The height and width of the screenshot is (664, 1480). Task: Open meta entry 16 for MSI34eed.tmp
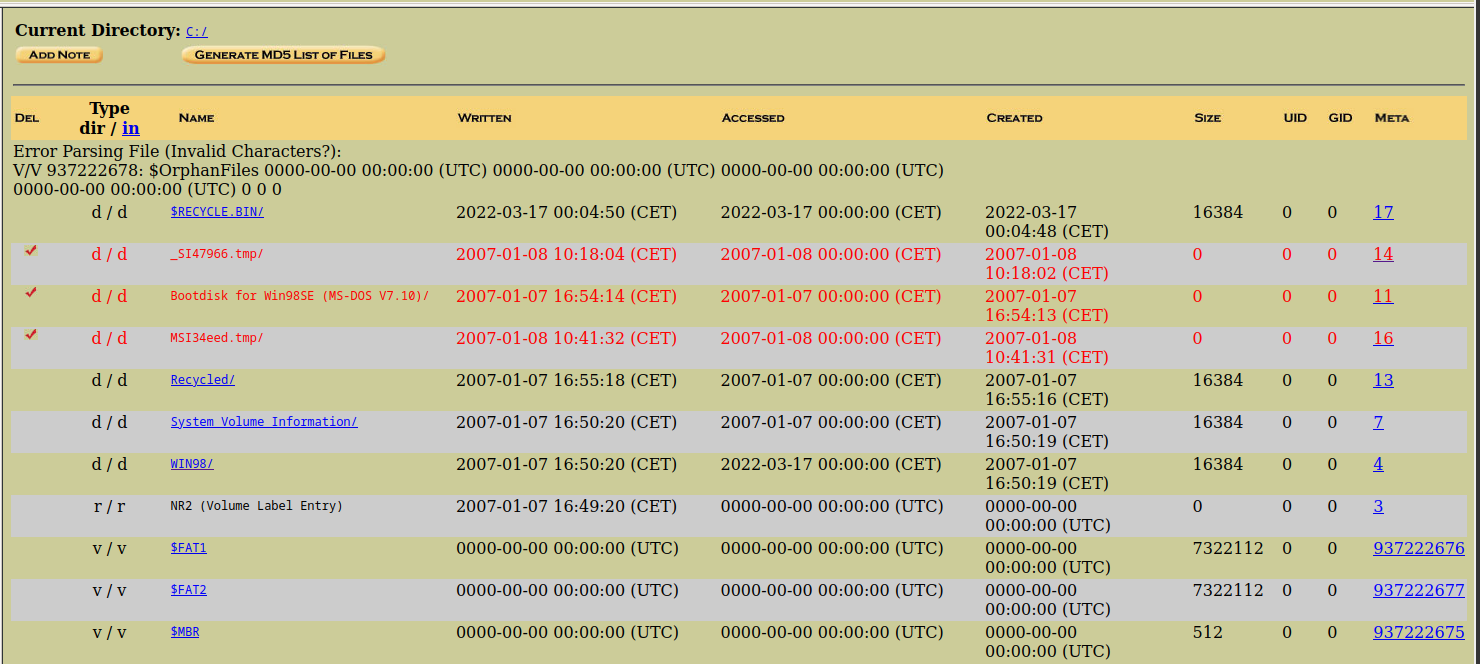tap(1383, 338)
